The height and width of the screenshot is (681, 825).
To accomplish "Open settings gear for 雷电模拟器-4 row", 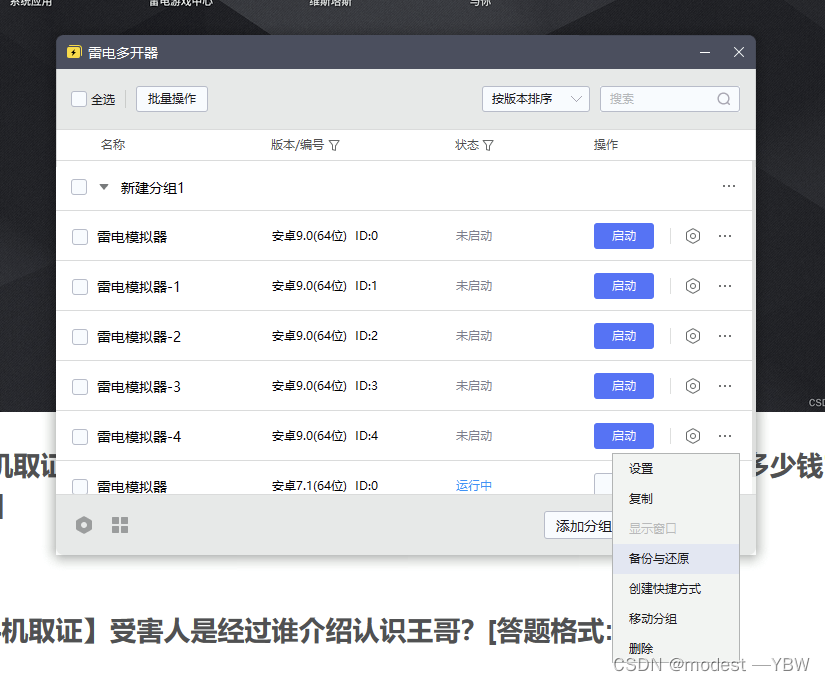I will [x=692, y=436].
